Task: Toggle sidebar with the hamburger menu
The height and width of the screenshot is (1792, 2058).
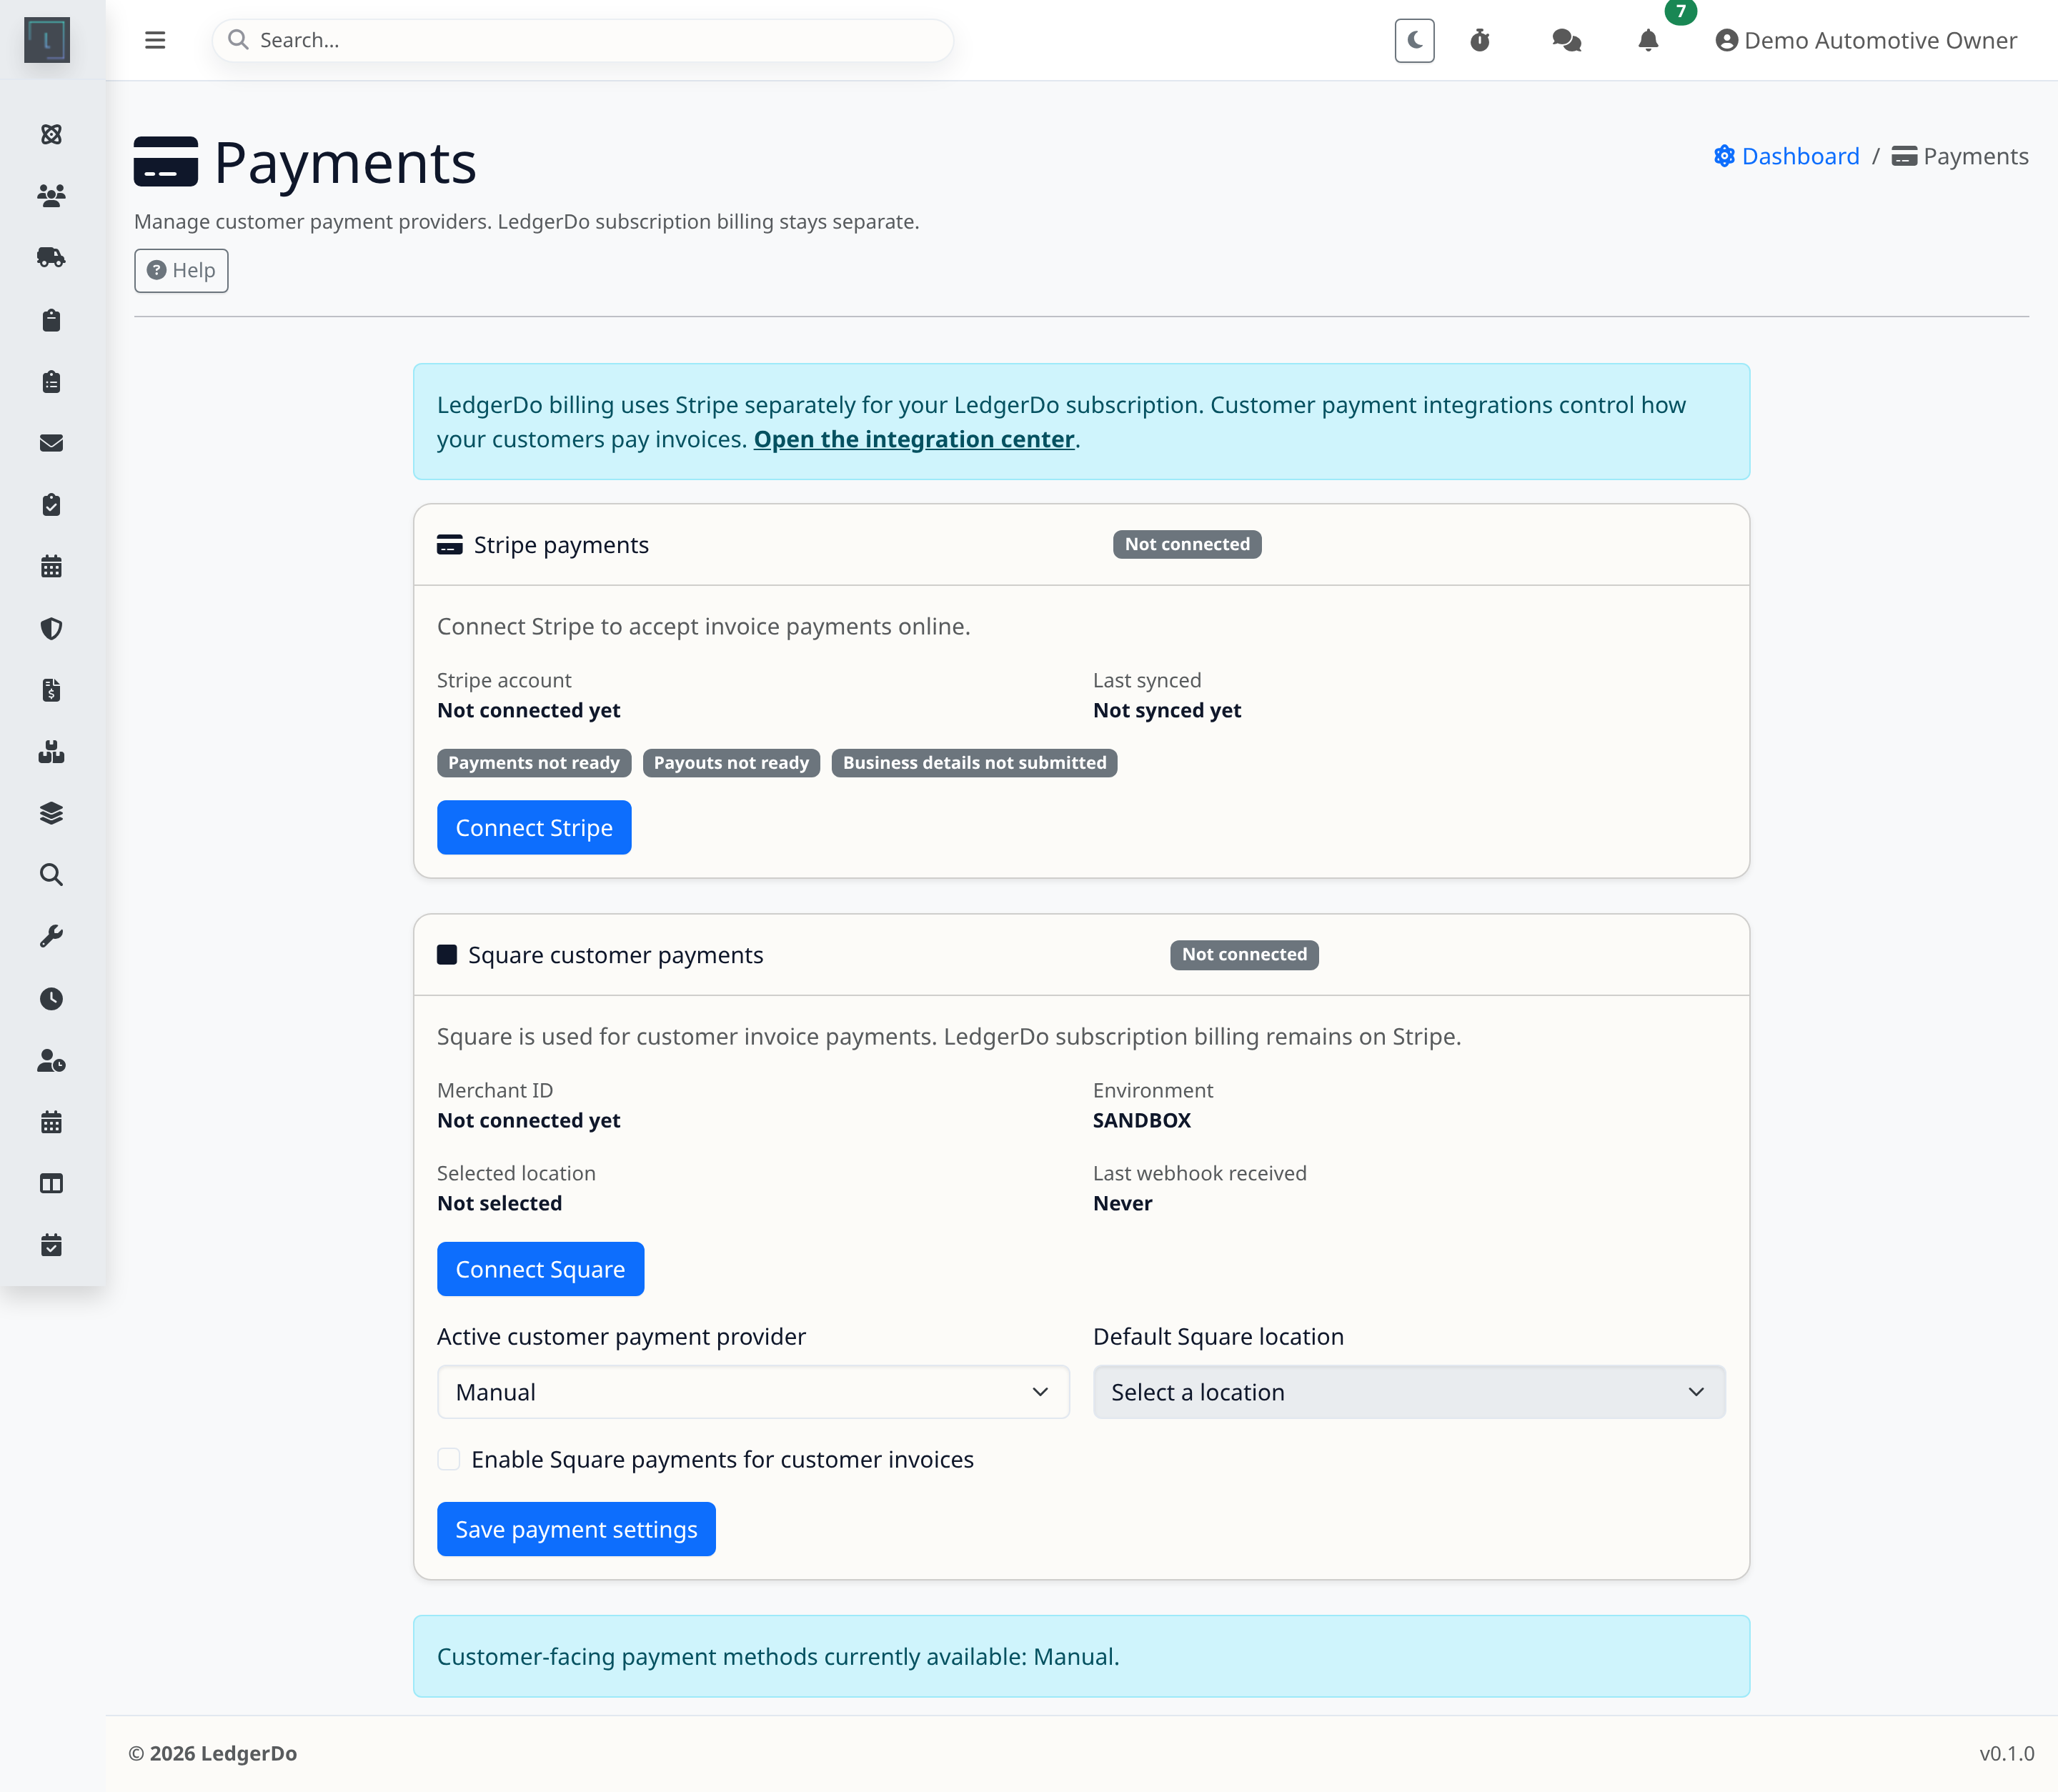Action: pyautogui.click(x=155, y=40)
